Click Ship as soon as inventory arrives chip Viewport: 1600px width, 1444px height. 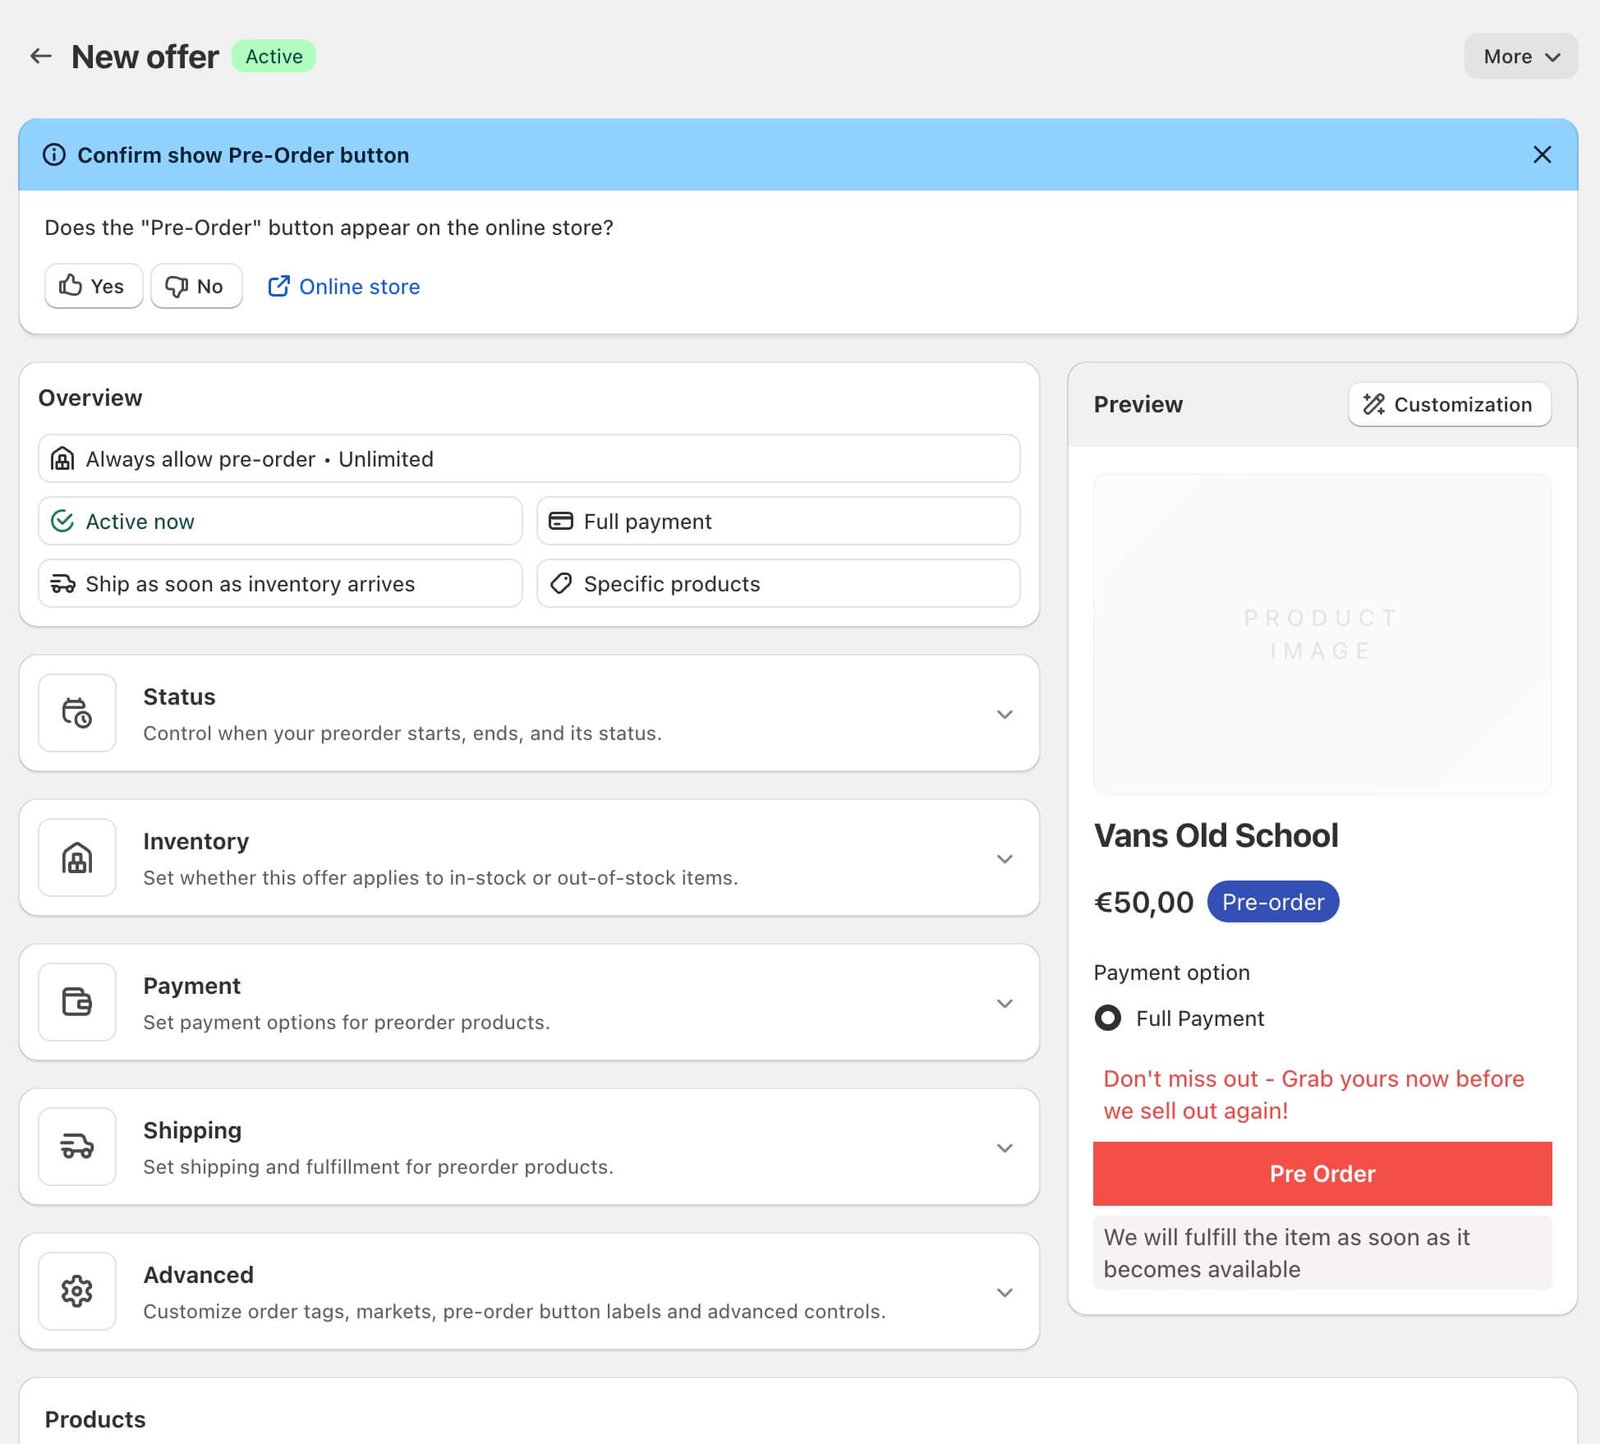[280, 584]
